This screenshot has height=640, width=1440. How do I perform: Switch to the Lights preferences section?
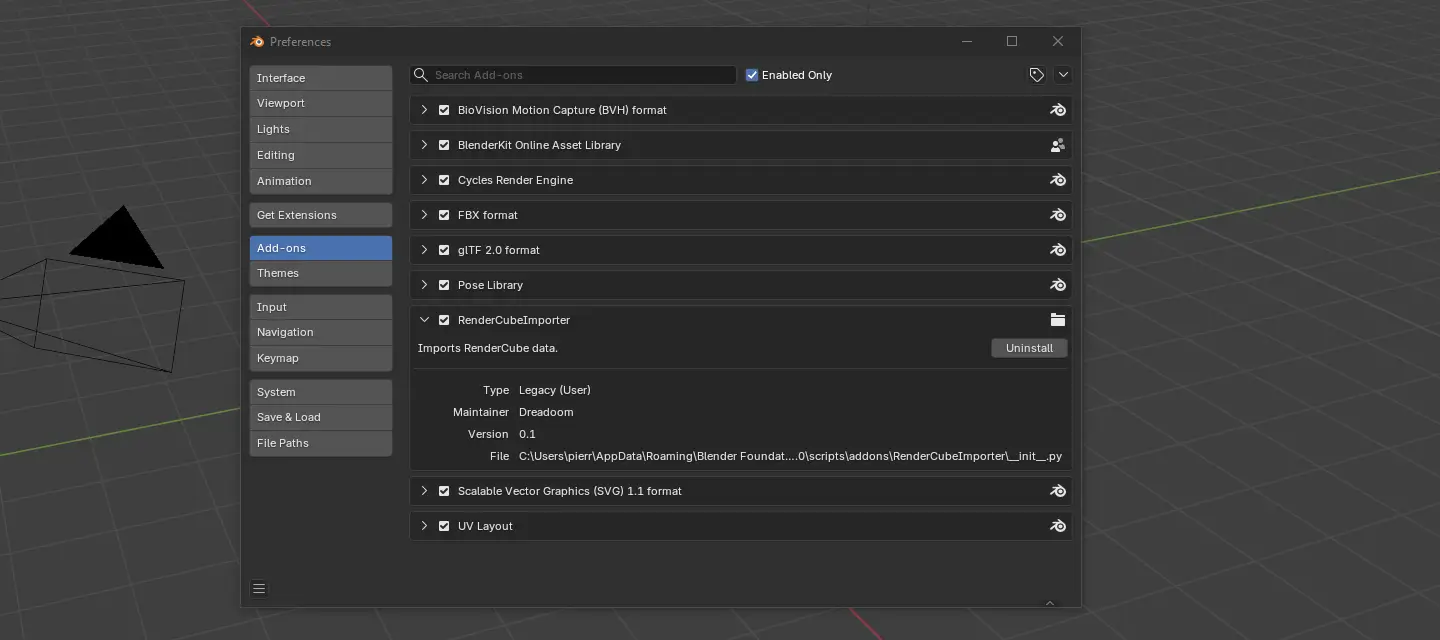click(x=320, y=129)
